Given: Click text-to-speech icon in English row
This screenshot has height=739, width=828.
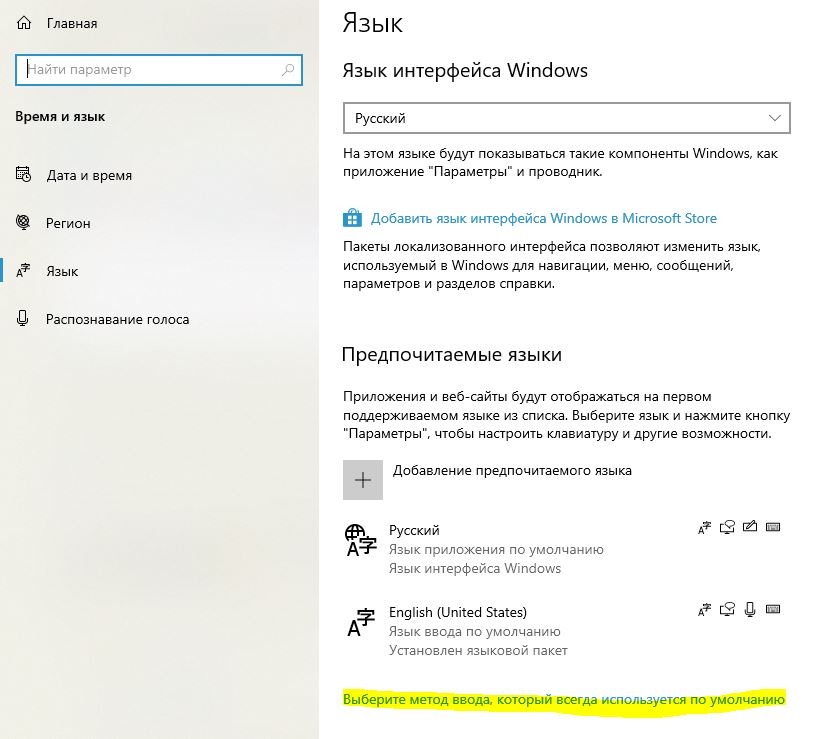Looking at the screenshot, I should click(727, 609).
